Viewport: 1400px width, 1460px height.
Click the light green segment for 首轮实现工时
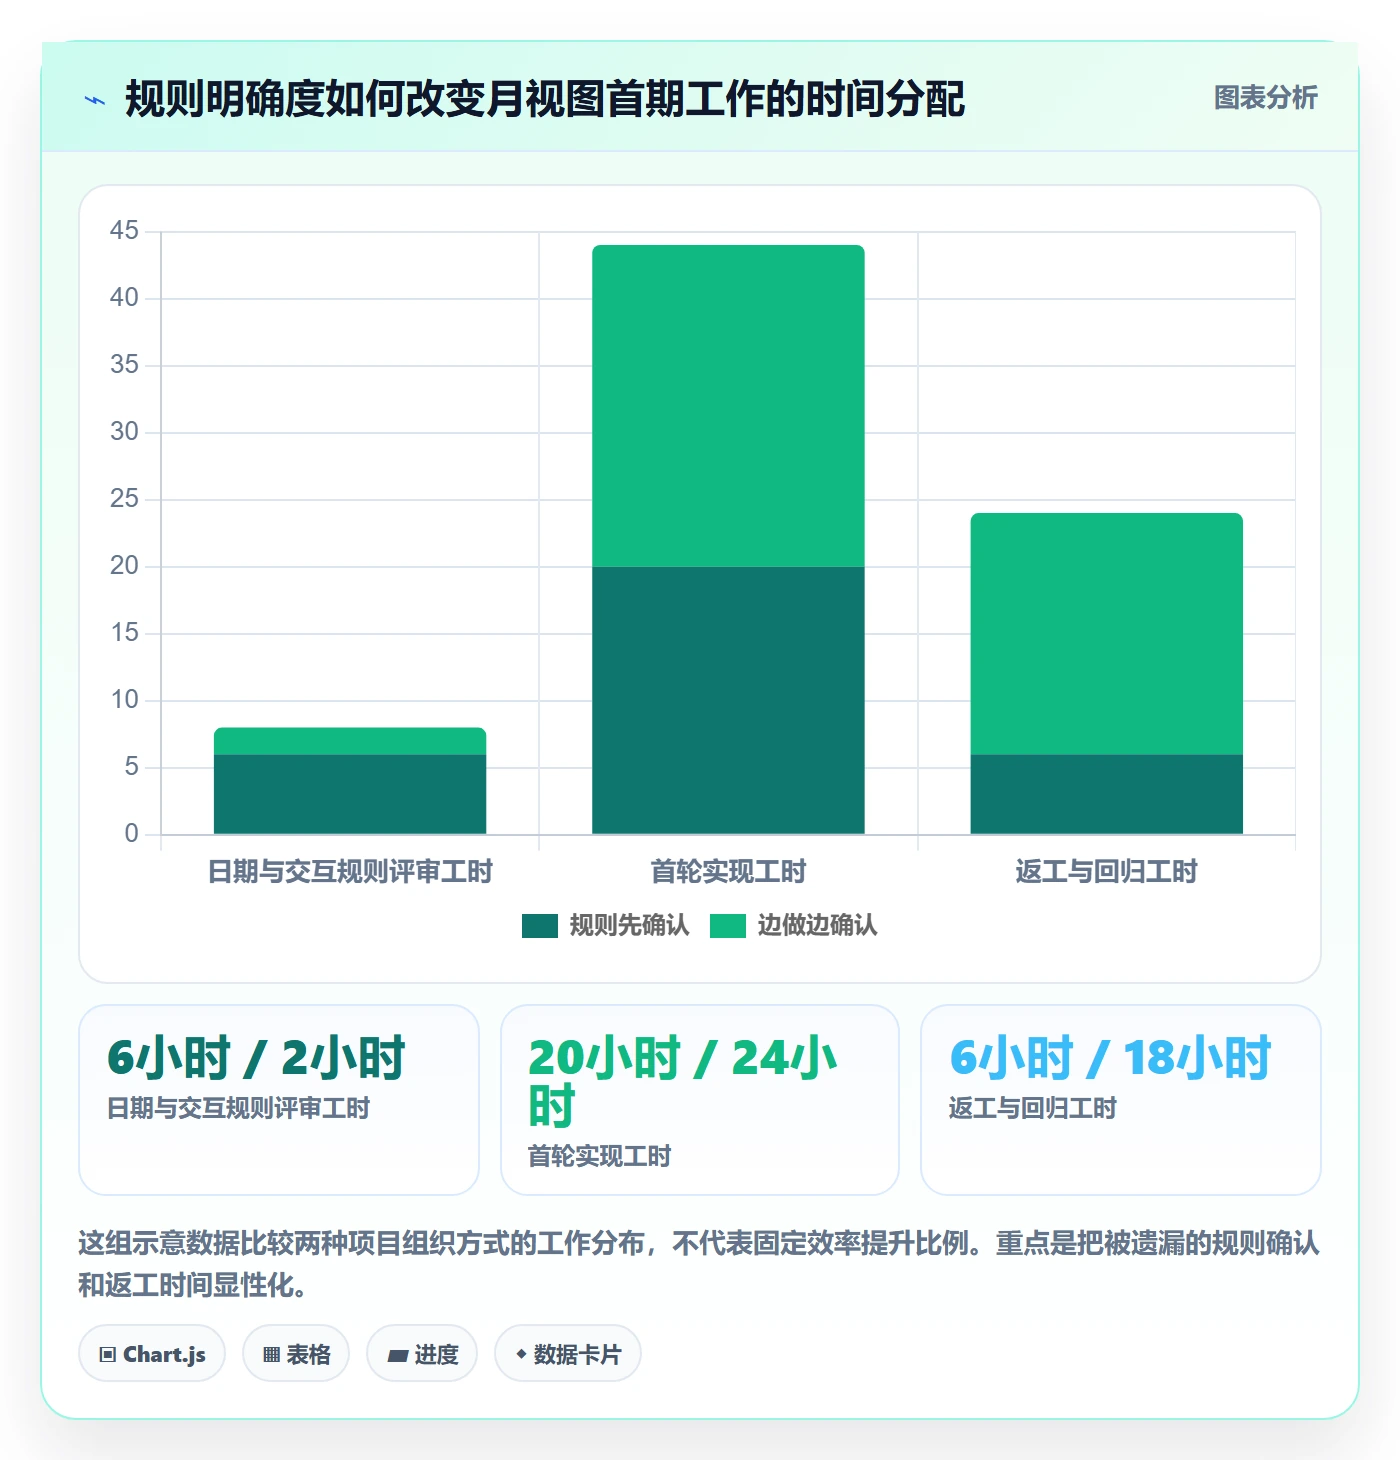[x=728, y=406]
